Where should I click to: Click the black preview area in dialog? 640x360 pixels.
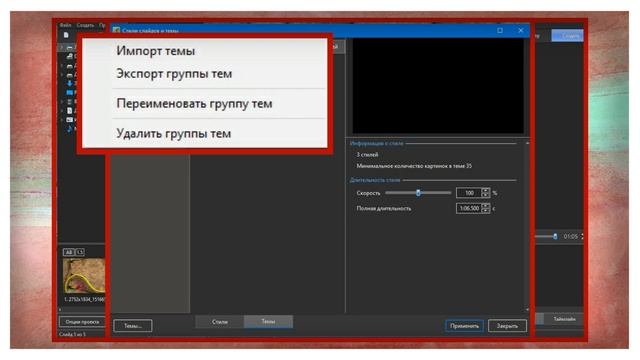click(x=438, y=86)
